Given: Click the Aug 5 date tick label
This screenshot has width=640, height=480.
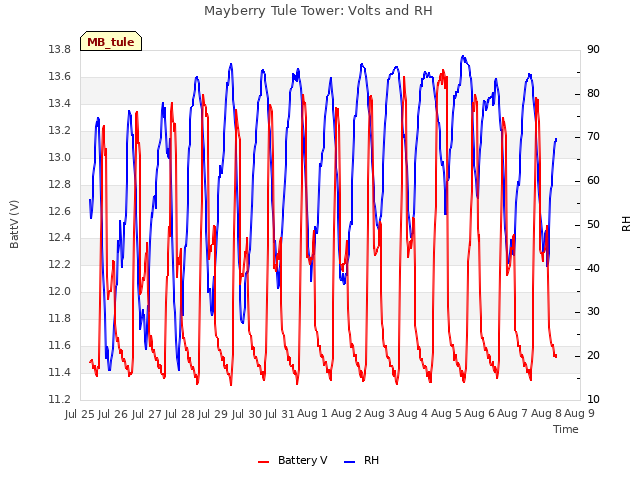Looking at the screenshot, I should click(446, 413).
